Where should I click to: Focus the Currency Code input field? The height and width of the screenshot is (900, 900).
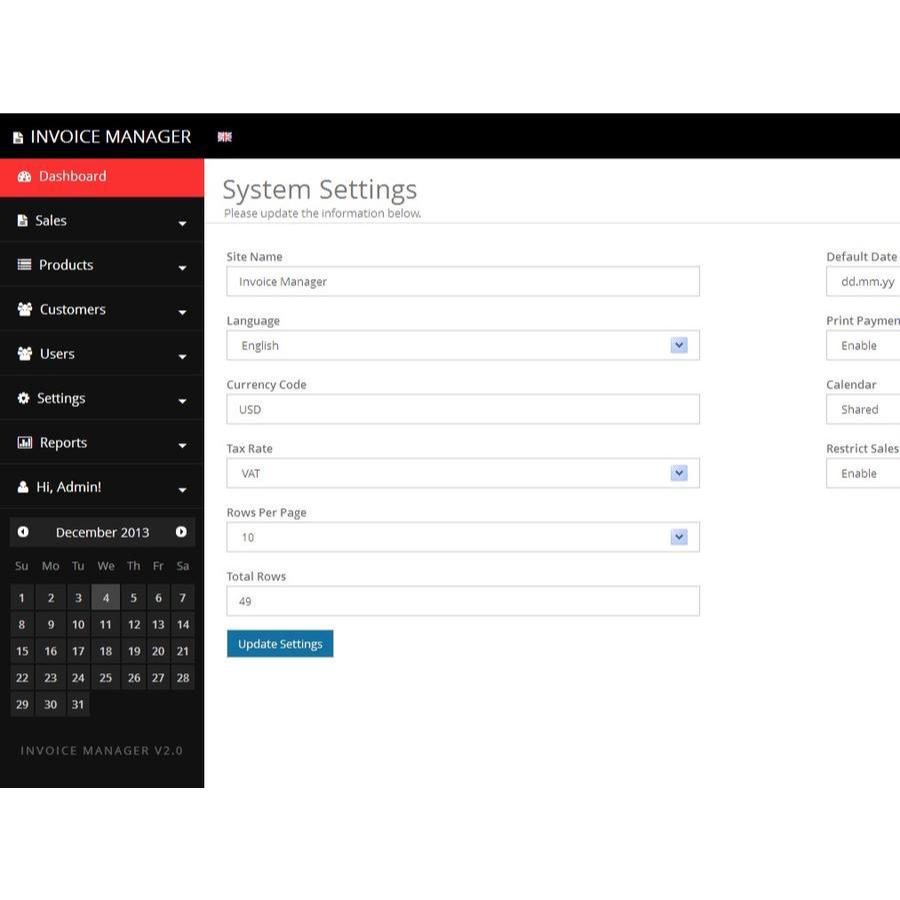[463, 409]
